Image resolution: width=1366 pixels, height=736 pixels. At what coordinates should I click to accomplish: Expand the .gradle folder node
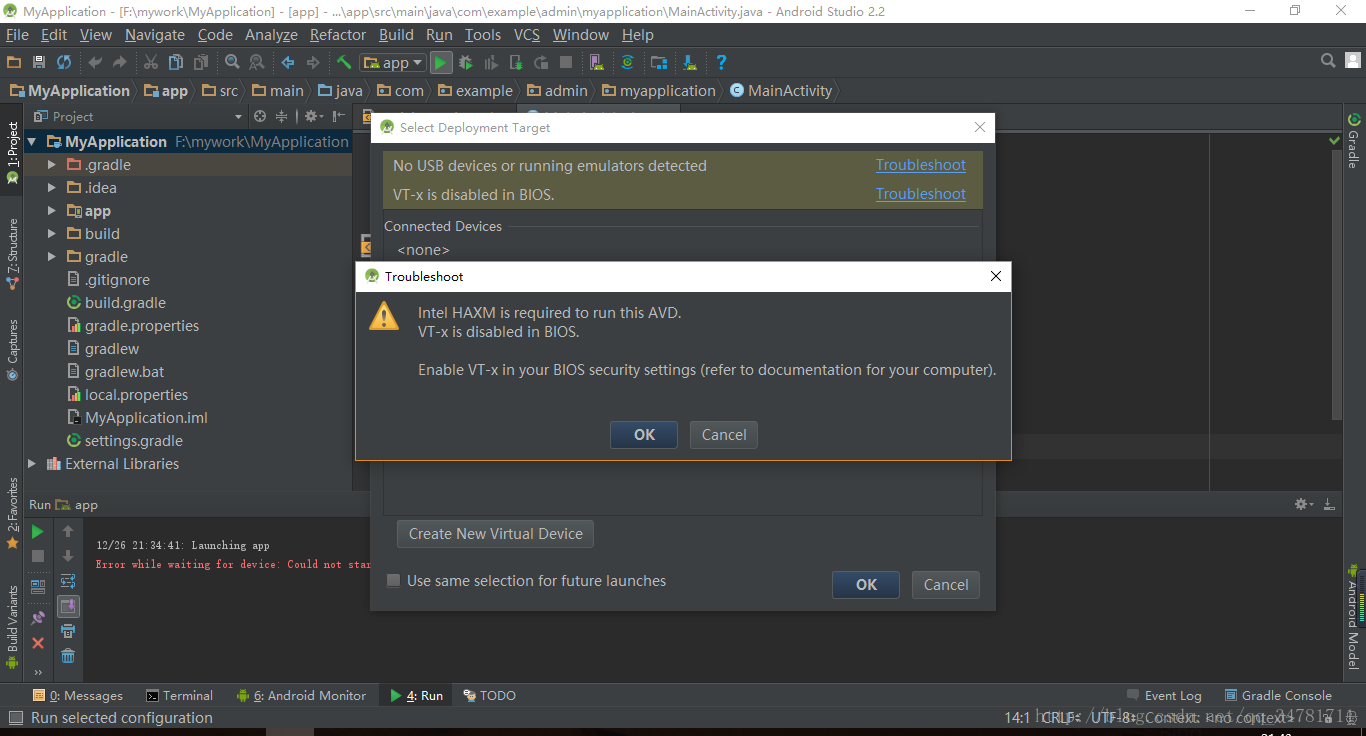[x=52, y=165]
